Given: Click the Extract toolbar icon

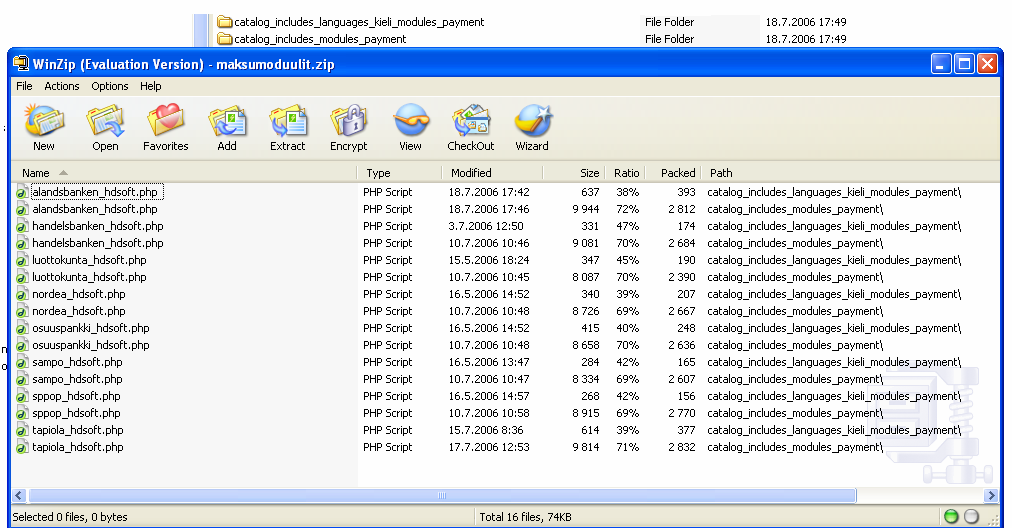Looking at the screenshot, I should pyautogui.click(x=288, y=121).
